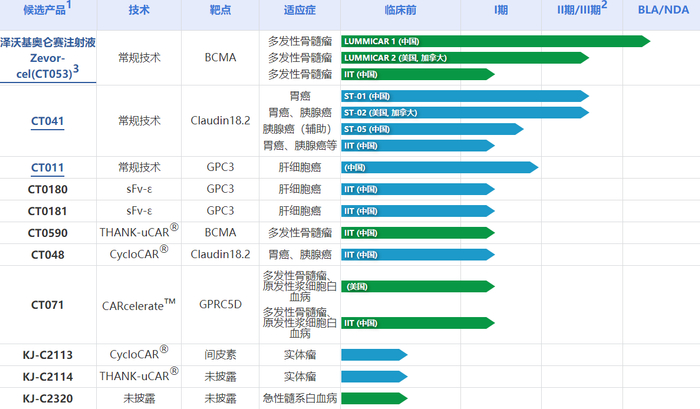Click the CT011 (中国) progress bar
The height and width of the screenshot is (409, 700).
440,167
